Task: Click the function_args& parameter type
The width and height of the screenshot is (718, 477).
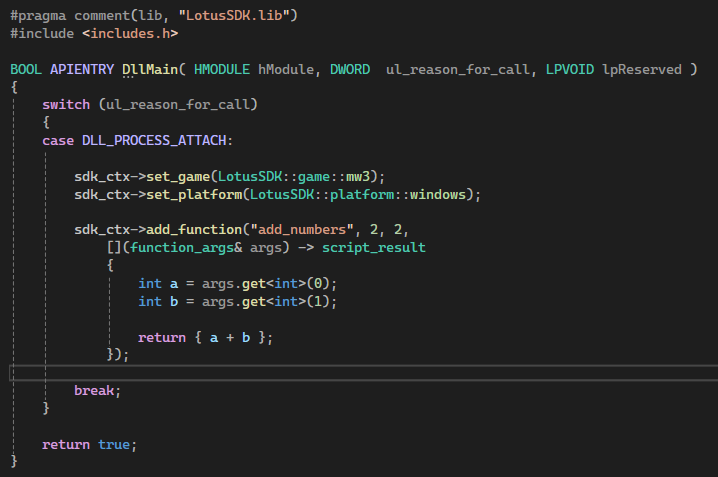Action: (x=186, y=248)
